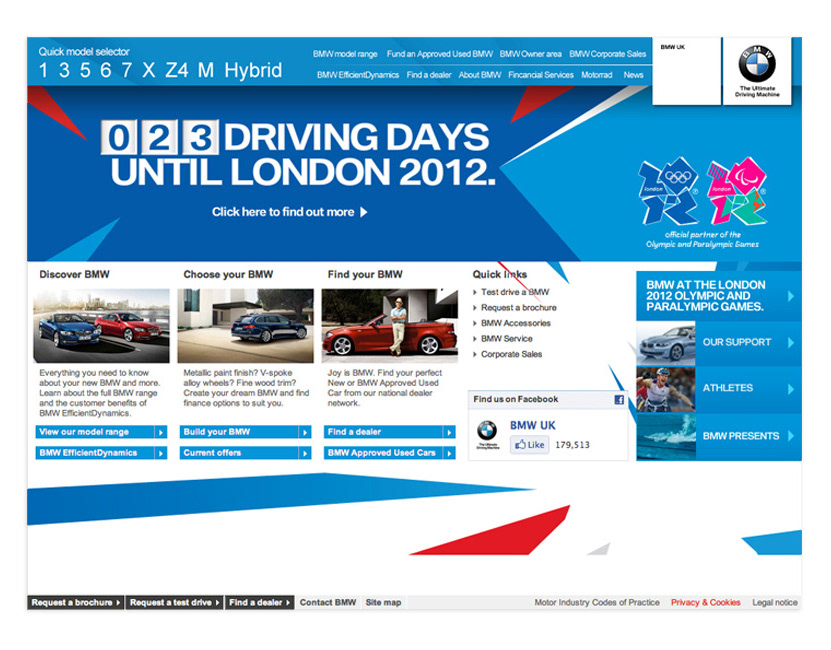The width and height of the screenshot is (831, 650).
Task: Click arrow on blue Find a dealer button
Action: tap(449, 432)
